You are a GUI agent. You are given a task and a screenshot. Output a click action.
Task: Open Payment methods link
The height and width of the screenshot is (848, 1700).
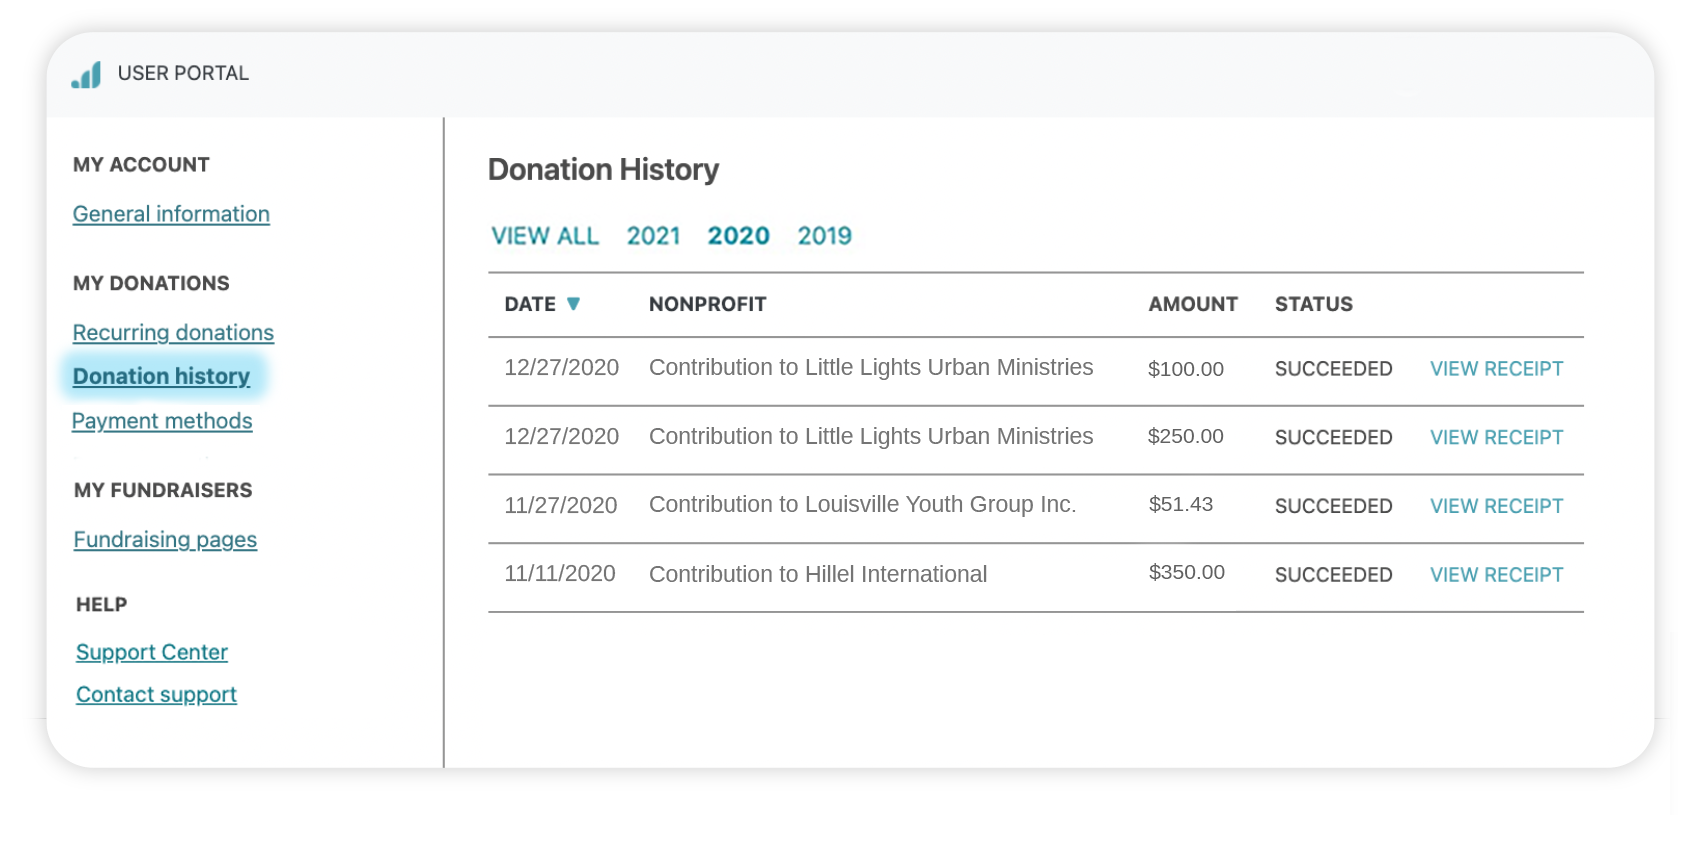click(x=162, y=421)
